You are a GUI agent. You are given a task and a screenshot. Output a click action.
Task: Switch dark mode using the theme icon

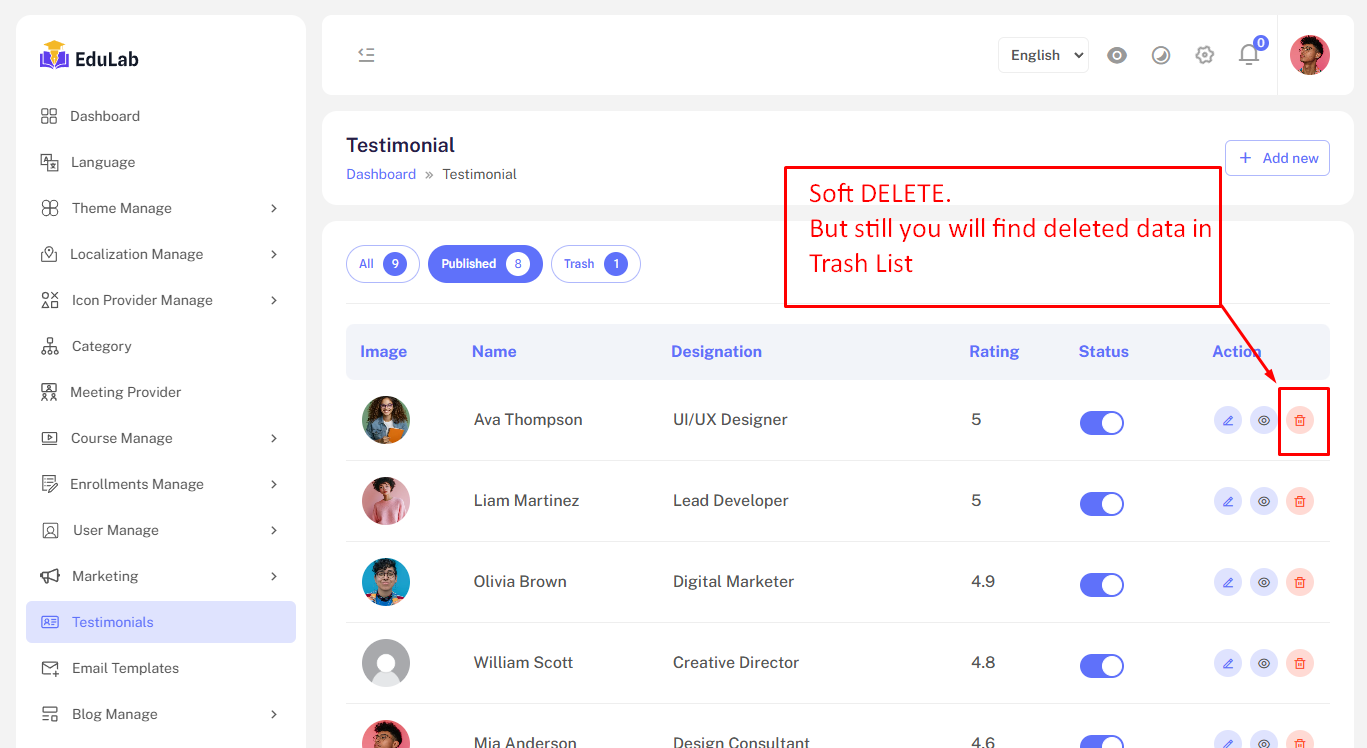click(x=1160, y=55)
